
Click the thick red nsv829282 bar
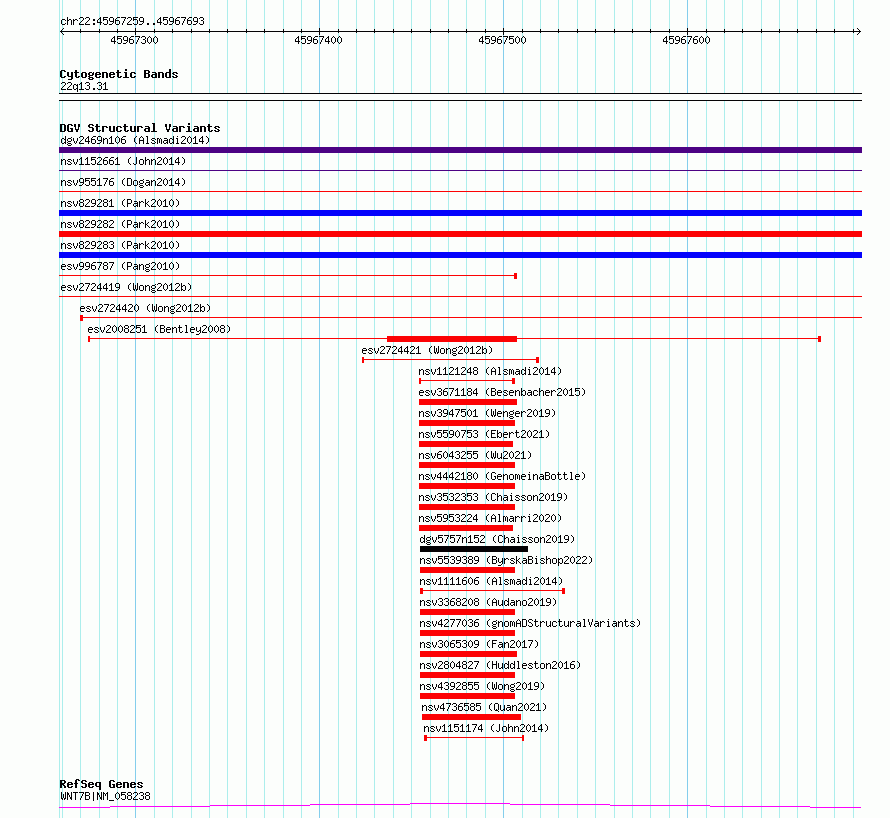(x=460, y=234)
